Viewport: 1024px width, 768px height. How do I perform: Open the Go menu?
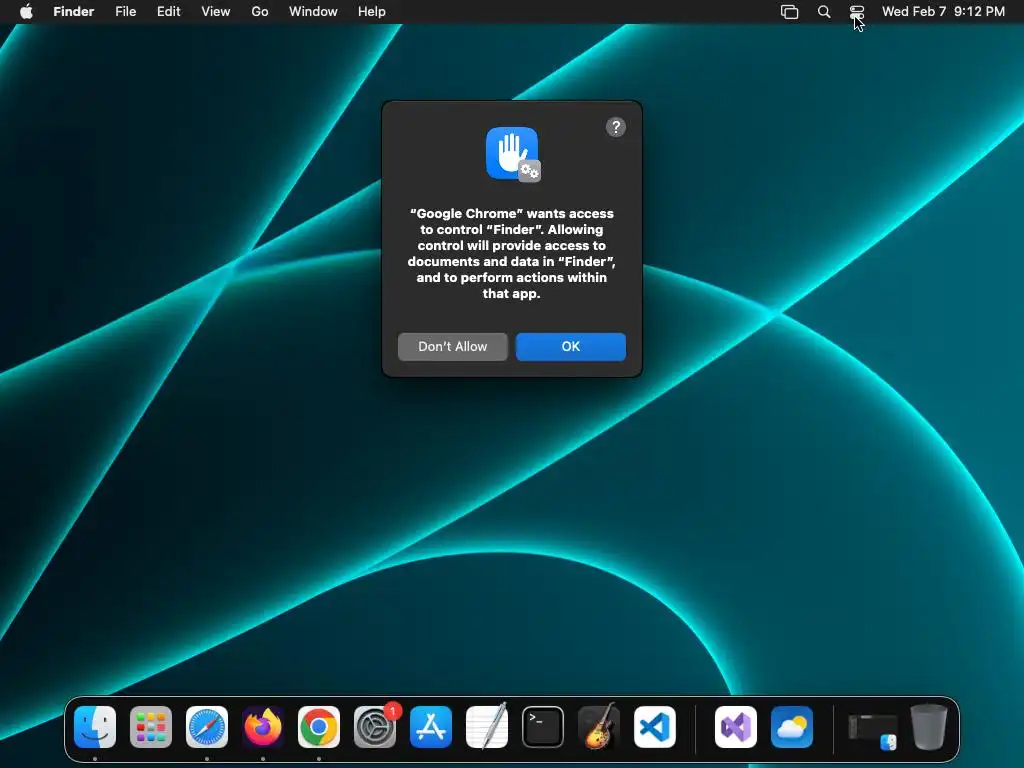(x=260, y=12)
